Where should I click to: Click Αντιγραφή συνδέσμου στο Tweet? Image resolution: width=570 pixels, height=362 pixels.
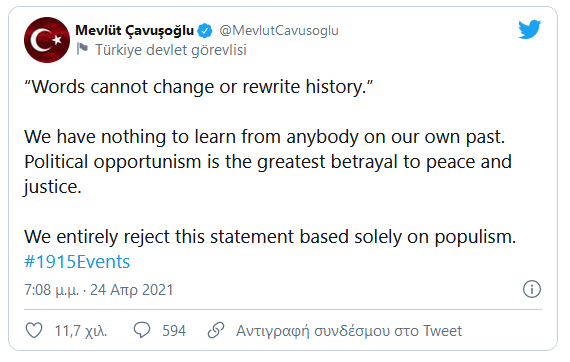tap(349, 331)
